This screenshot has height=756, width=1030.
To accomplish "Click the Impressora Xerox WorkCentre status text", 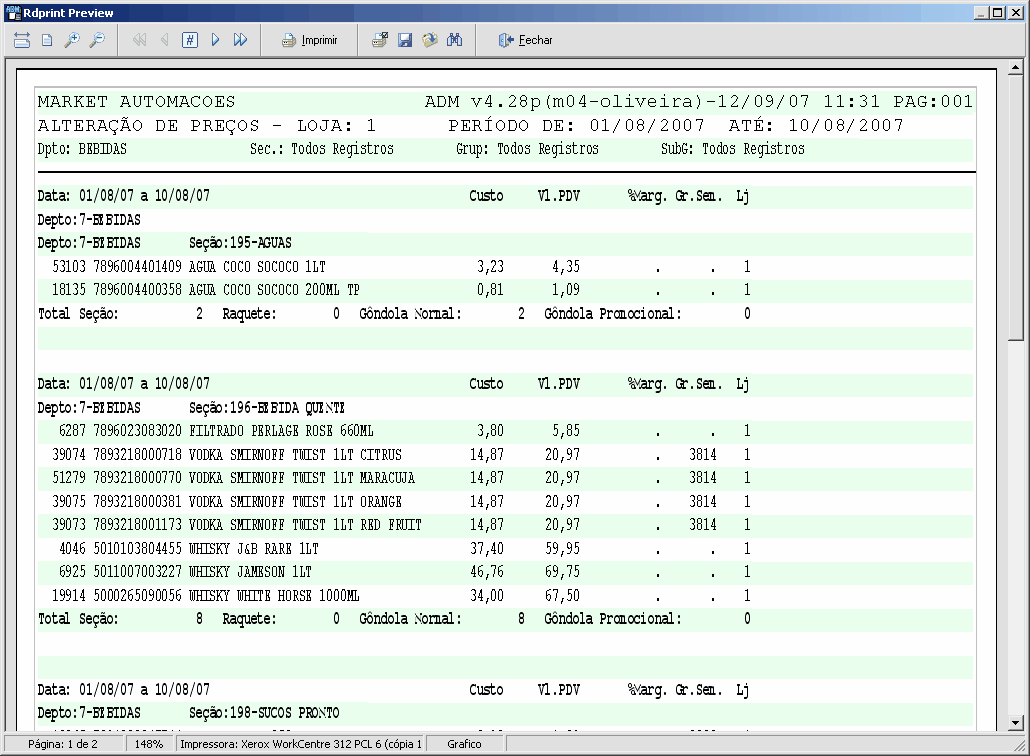I will point(301,744).
